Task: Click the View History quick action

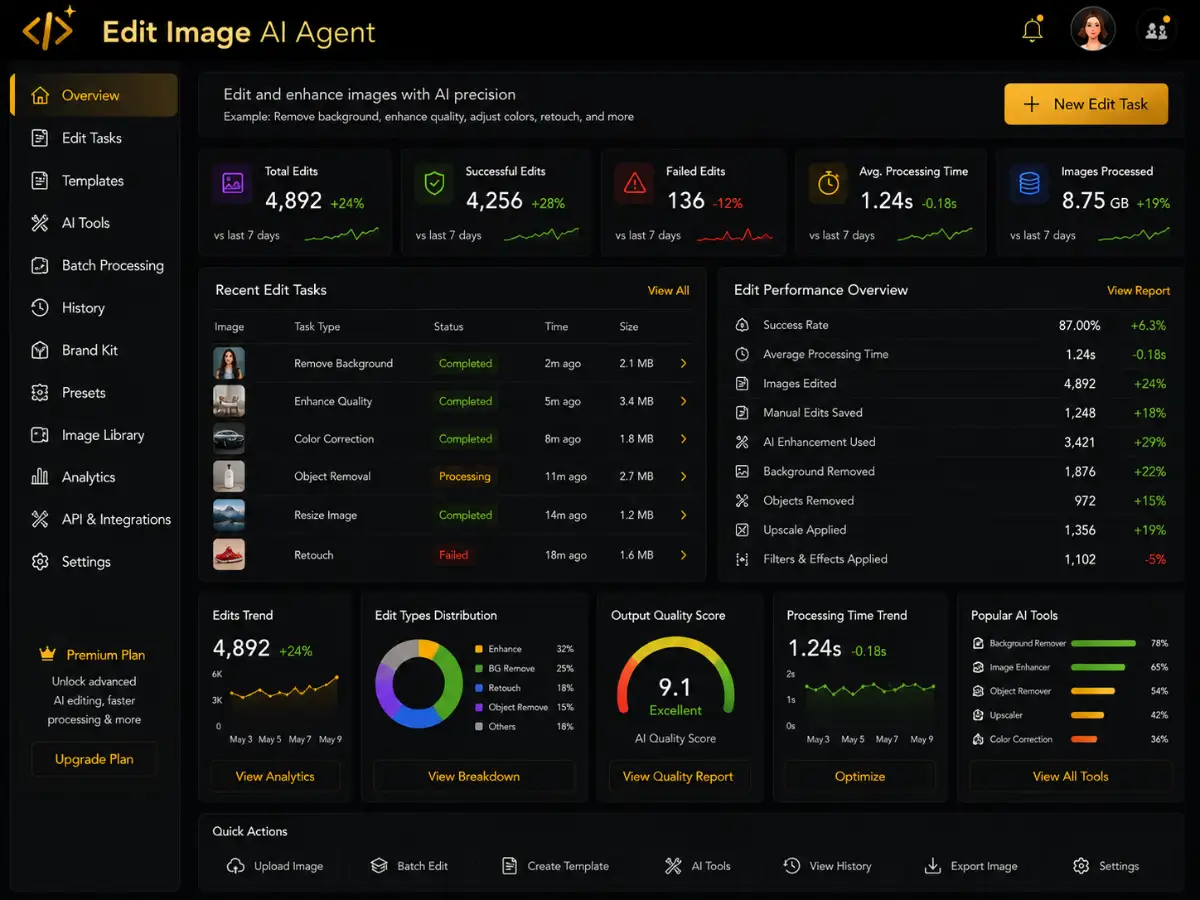Action: click(x=827, y=866)
